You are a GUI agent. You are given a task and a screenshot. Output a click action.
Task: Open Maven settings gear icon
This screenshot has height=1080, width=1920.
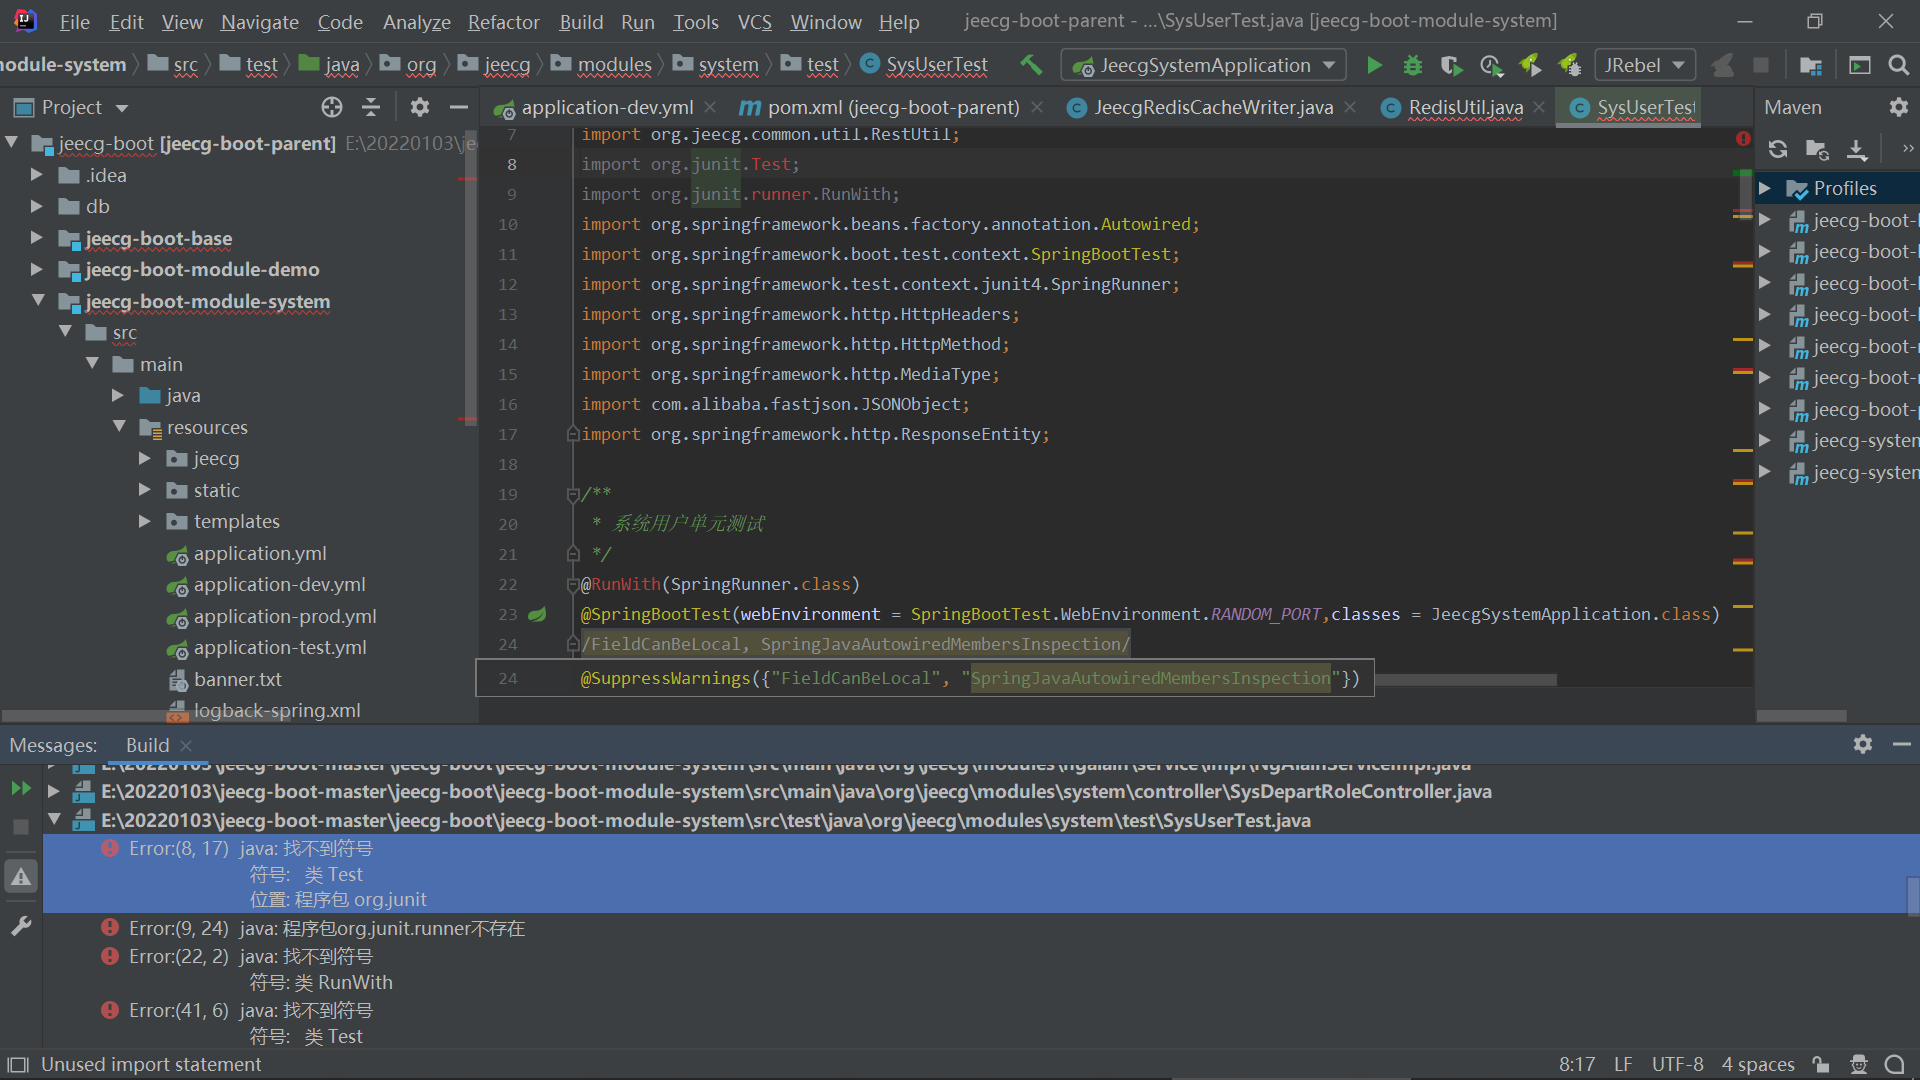pos(1899,107)
